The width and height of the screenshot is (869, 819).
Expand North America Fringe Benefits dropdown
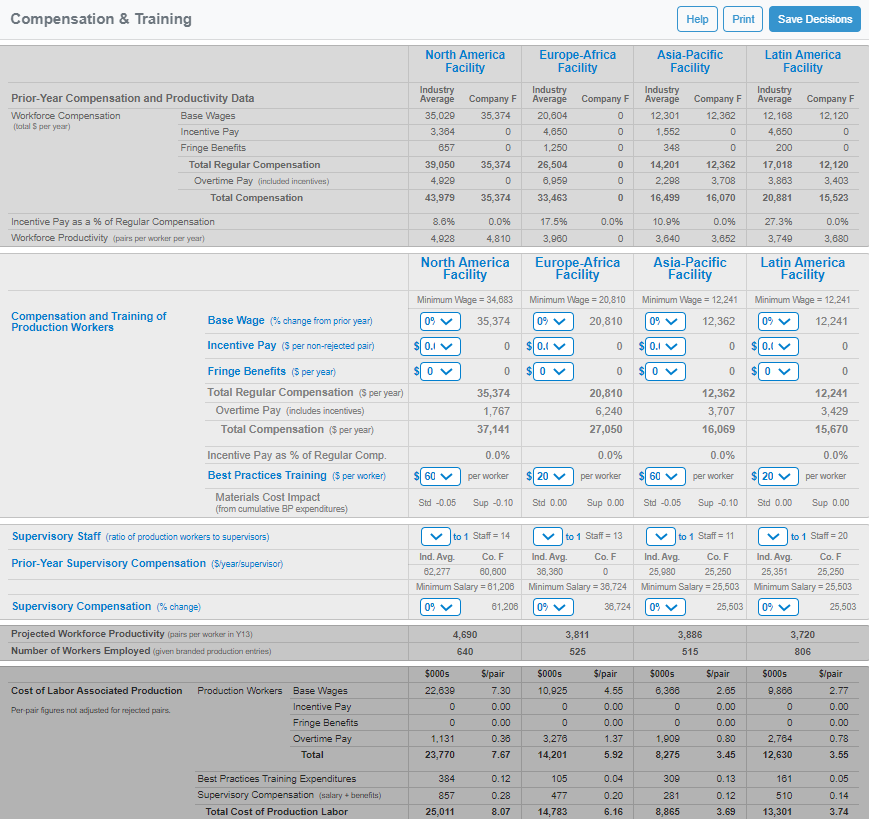[x=441, y=371]
